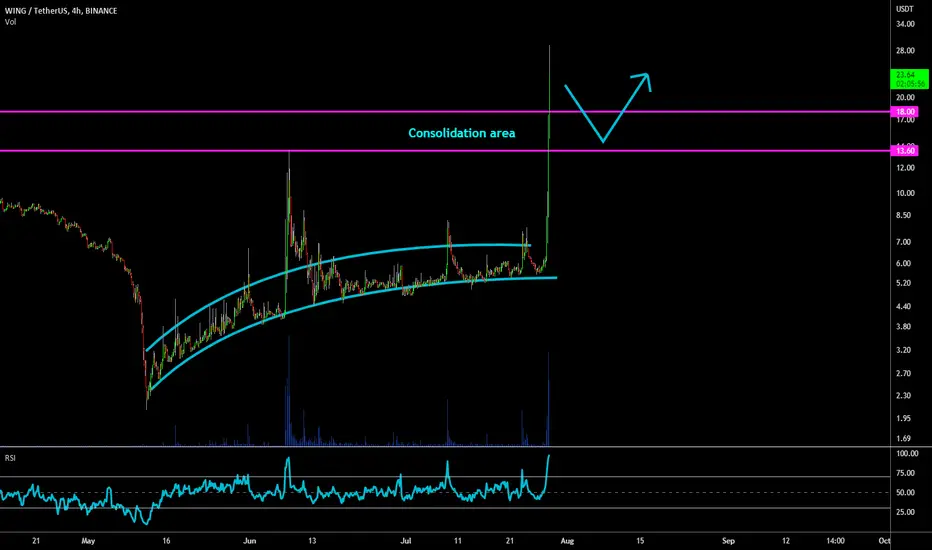The height and width of the screenshot is (550, 932).
Task: Click the Aug label on time axis
Action: click(x=567, y=541)
